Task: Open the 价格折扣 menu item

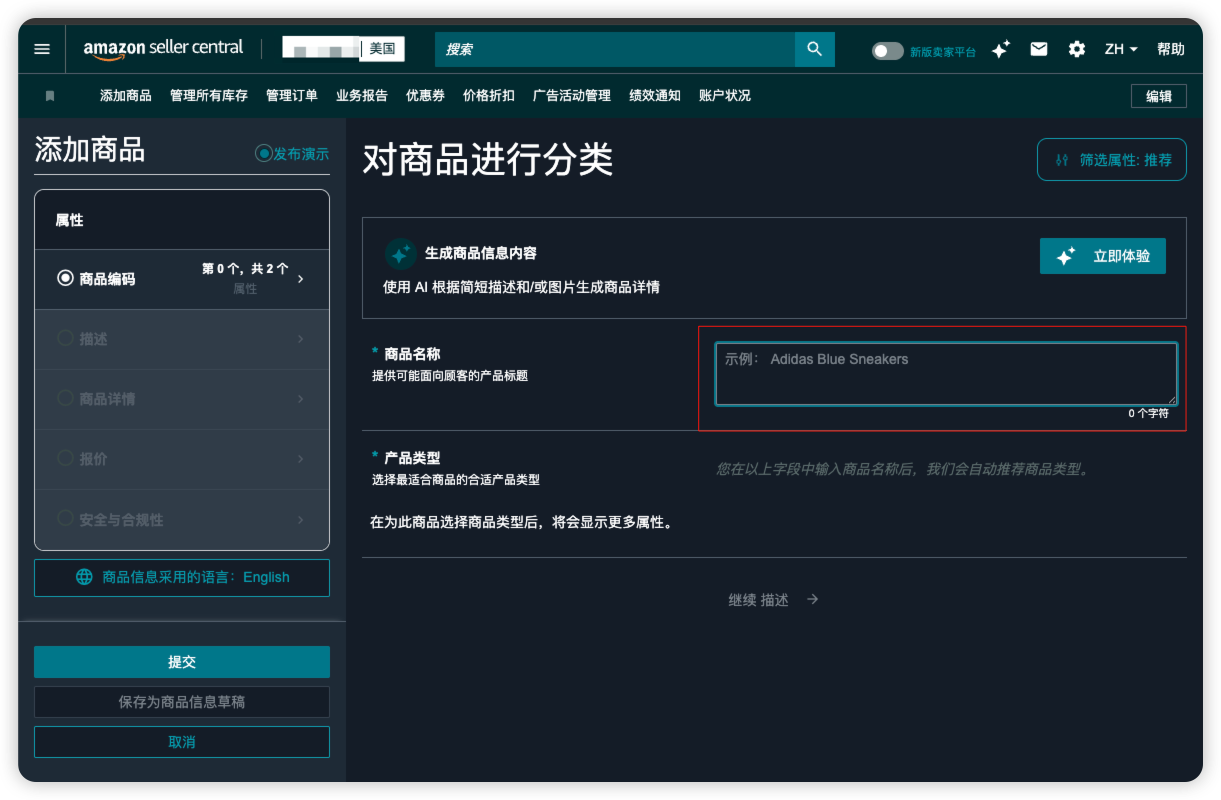Action: pyautogui.click(x=489, y=96)
